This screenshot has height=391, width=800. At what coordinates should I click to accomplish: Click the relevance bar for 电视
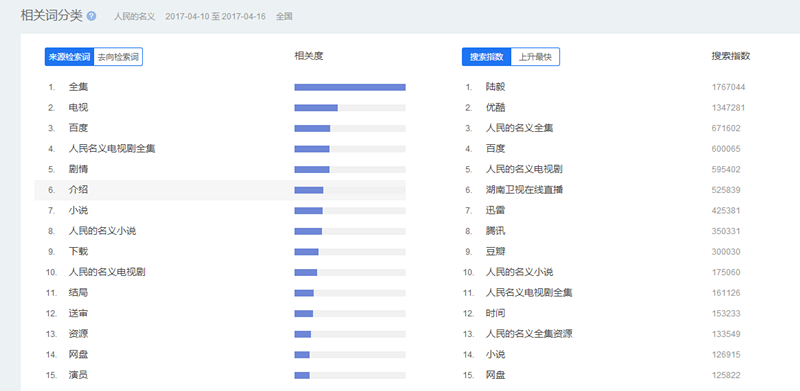tap(350, 108)
